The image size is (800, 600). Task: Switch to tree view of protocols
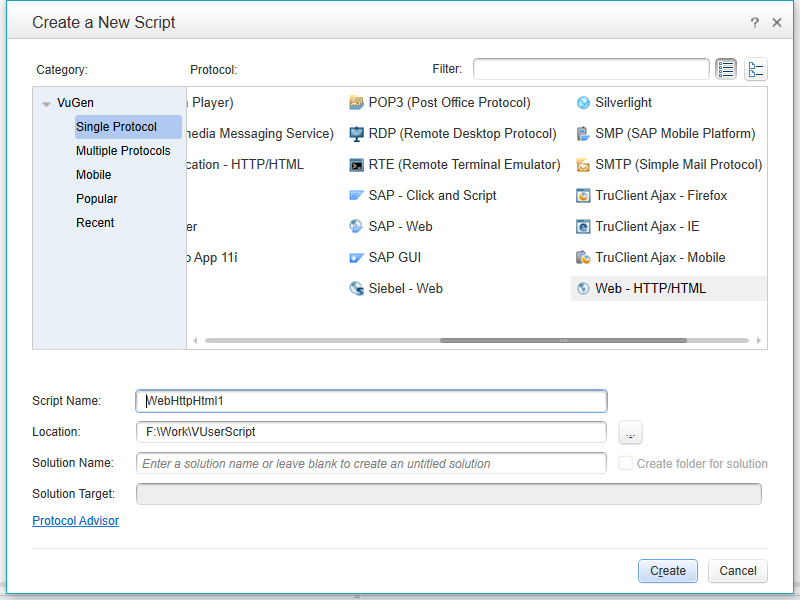pyautogui.click(x=756, y=69)
